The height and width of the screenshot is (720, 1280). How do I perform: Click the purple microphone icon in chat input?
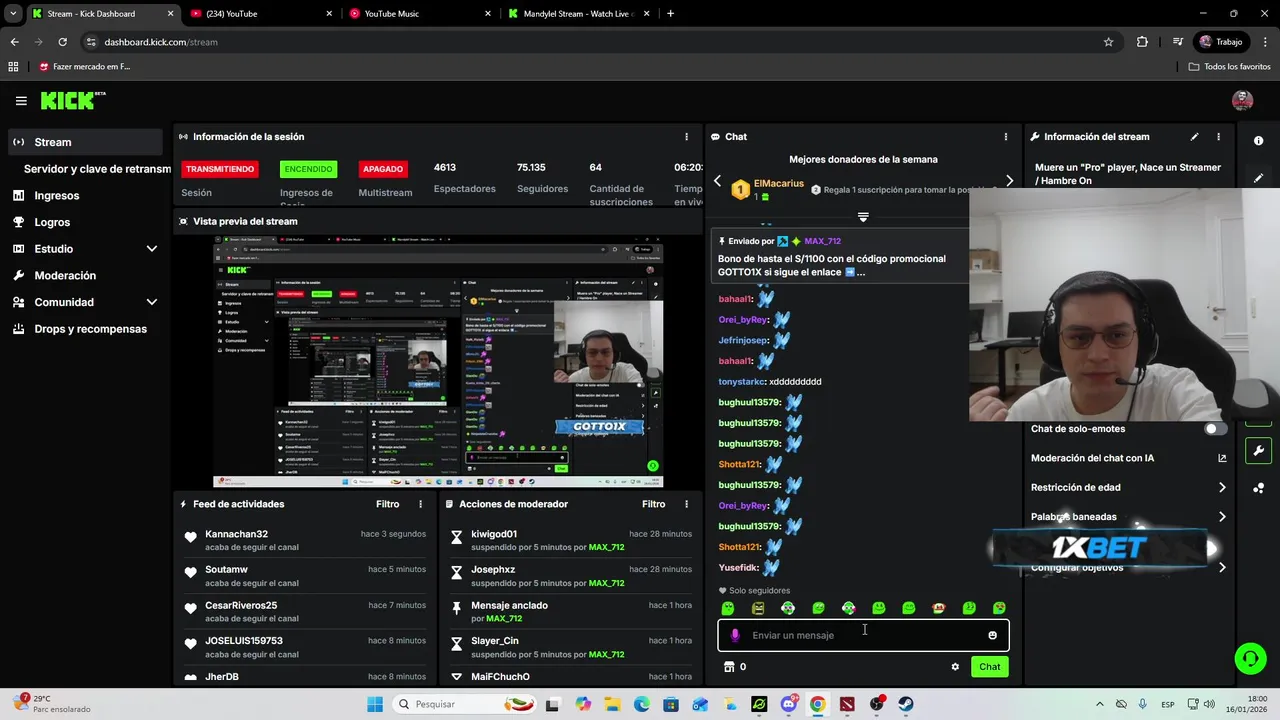[x=735, y=635]
